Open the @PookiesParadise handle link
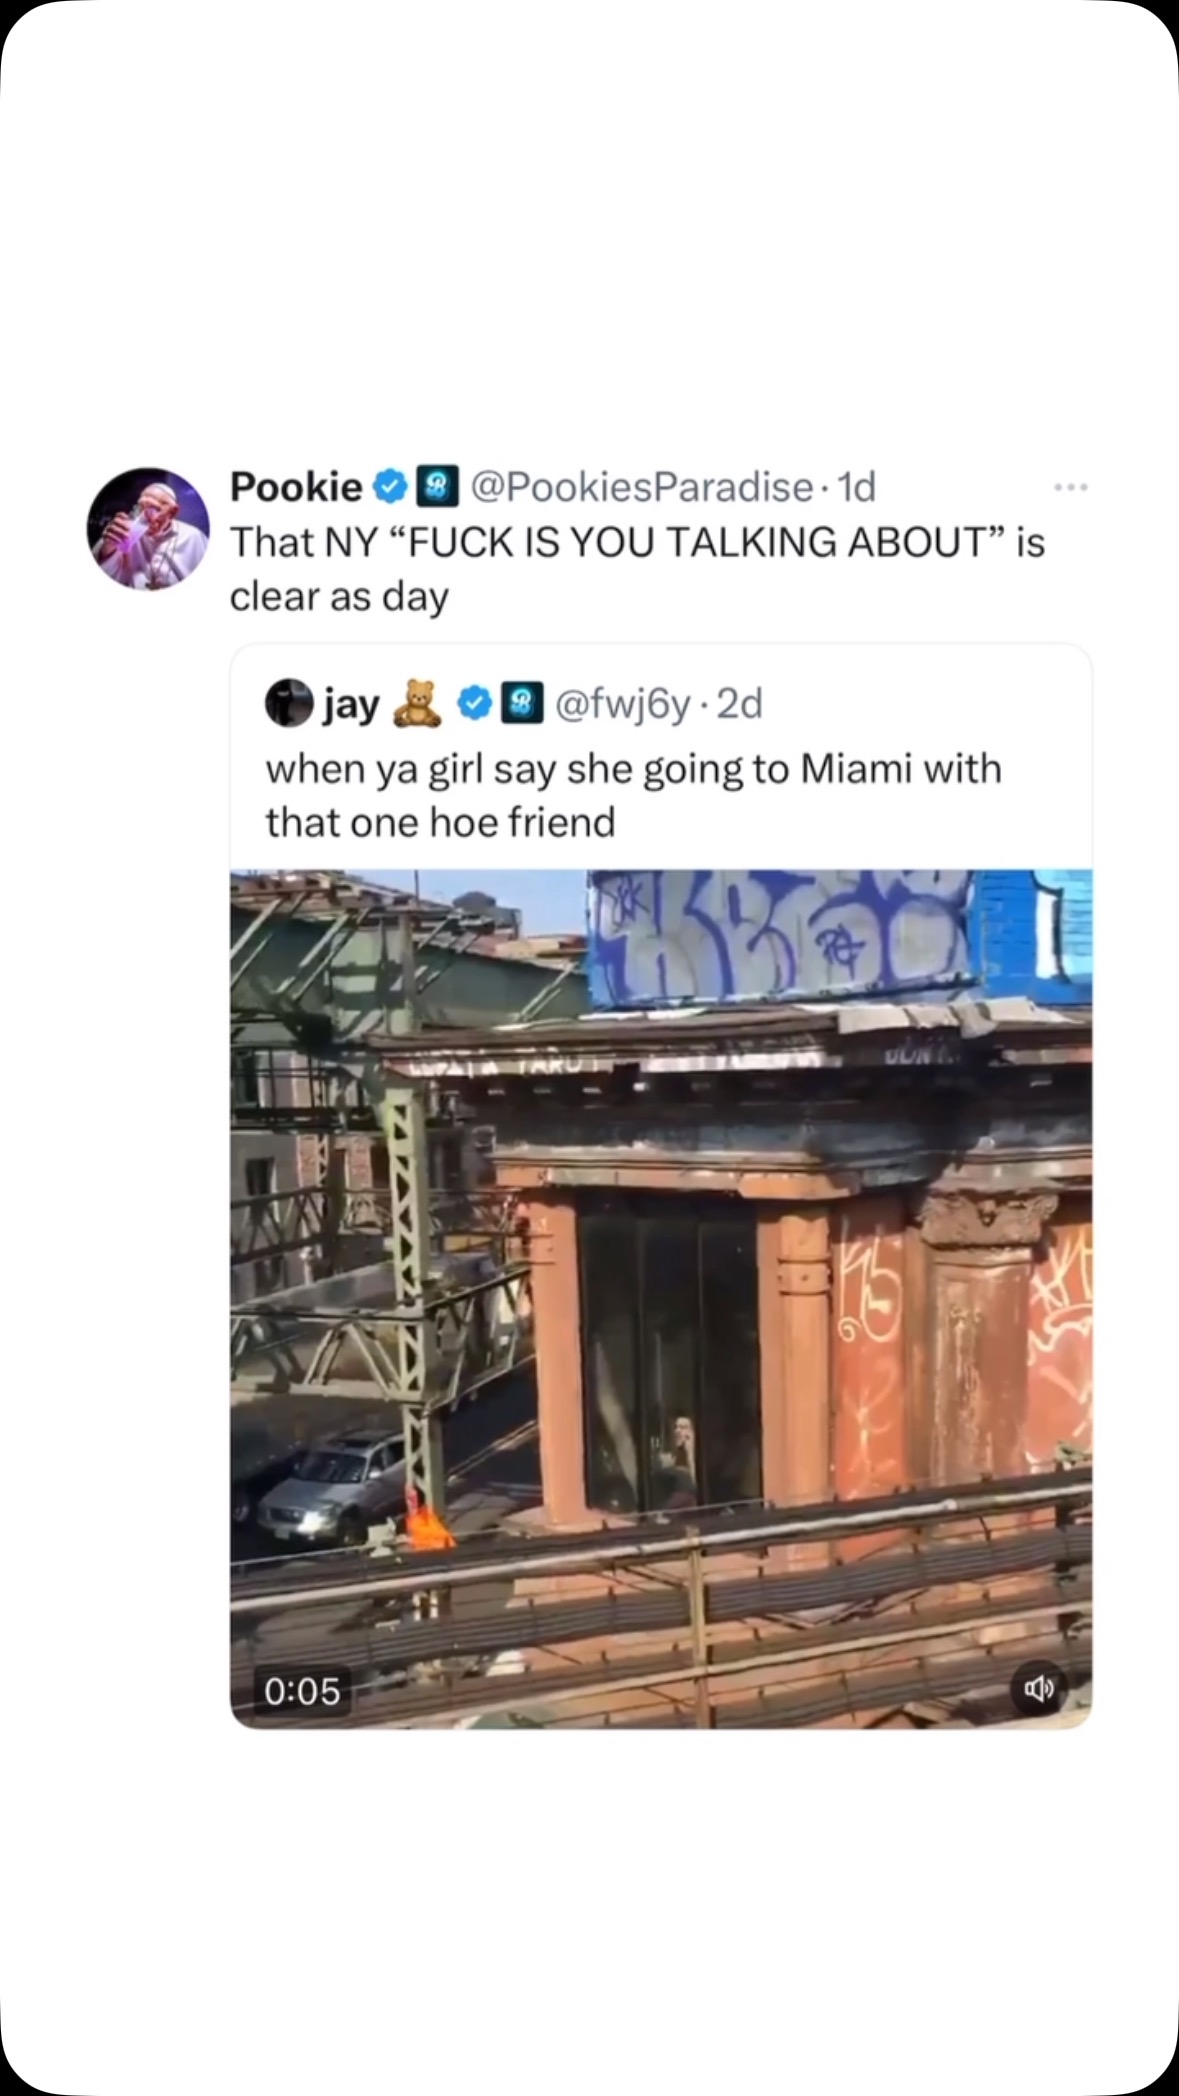1179x2096 pixels. tap(640, 487)
